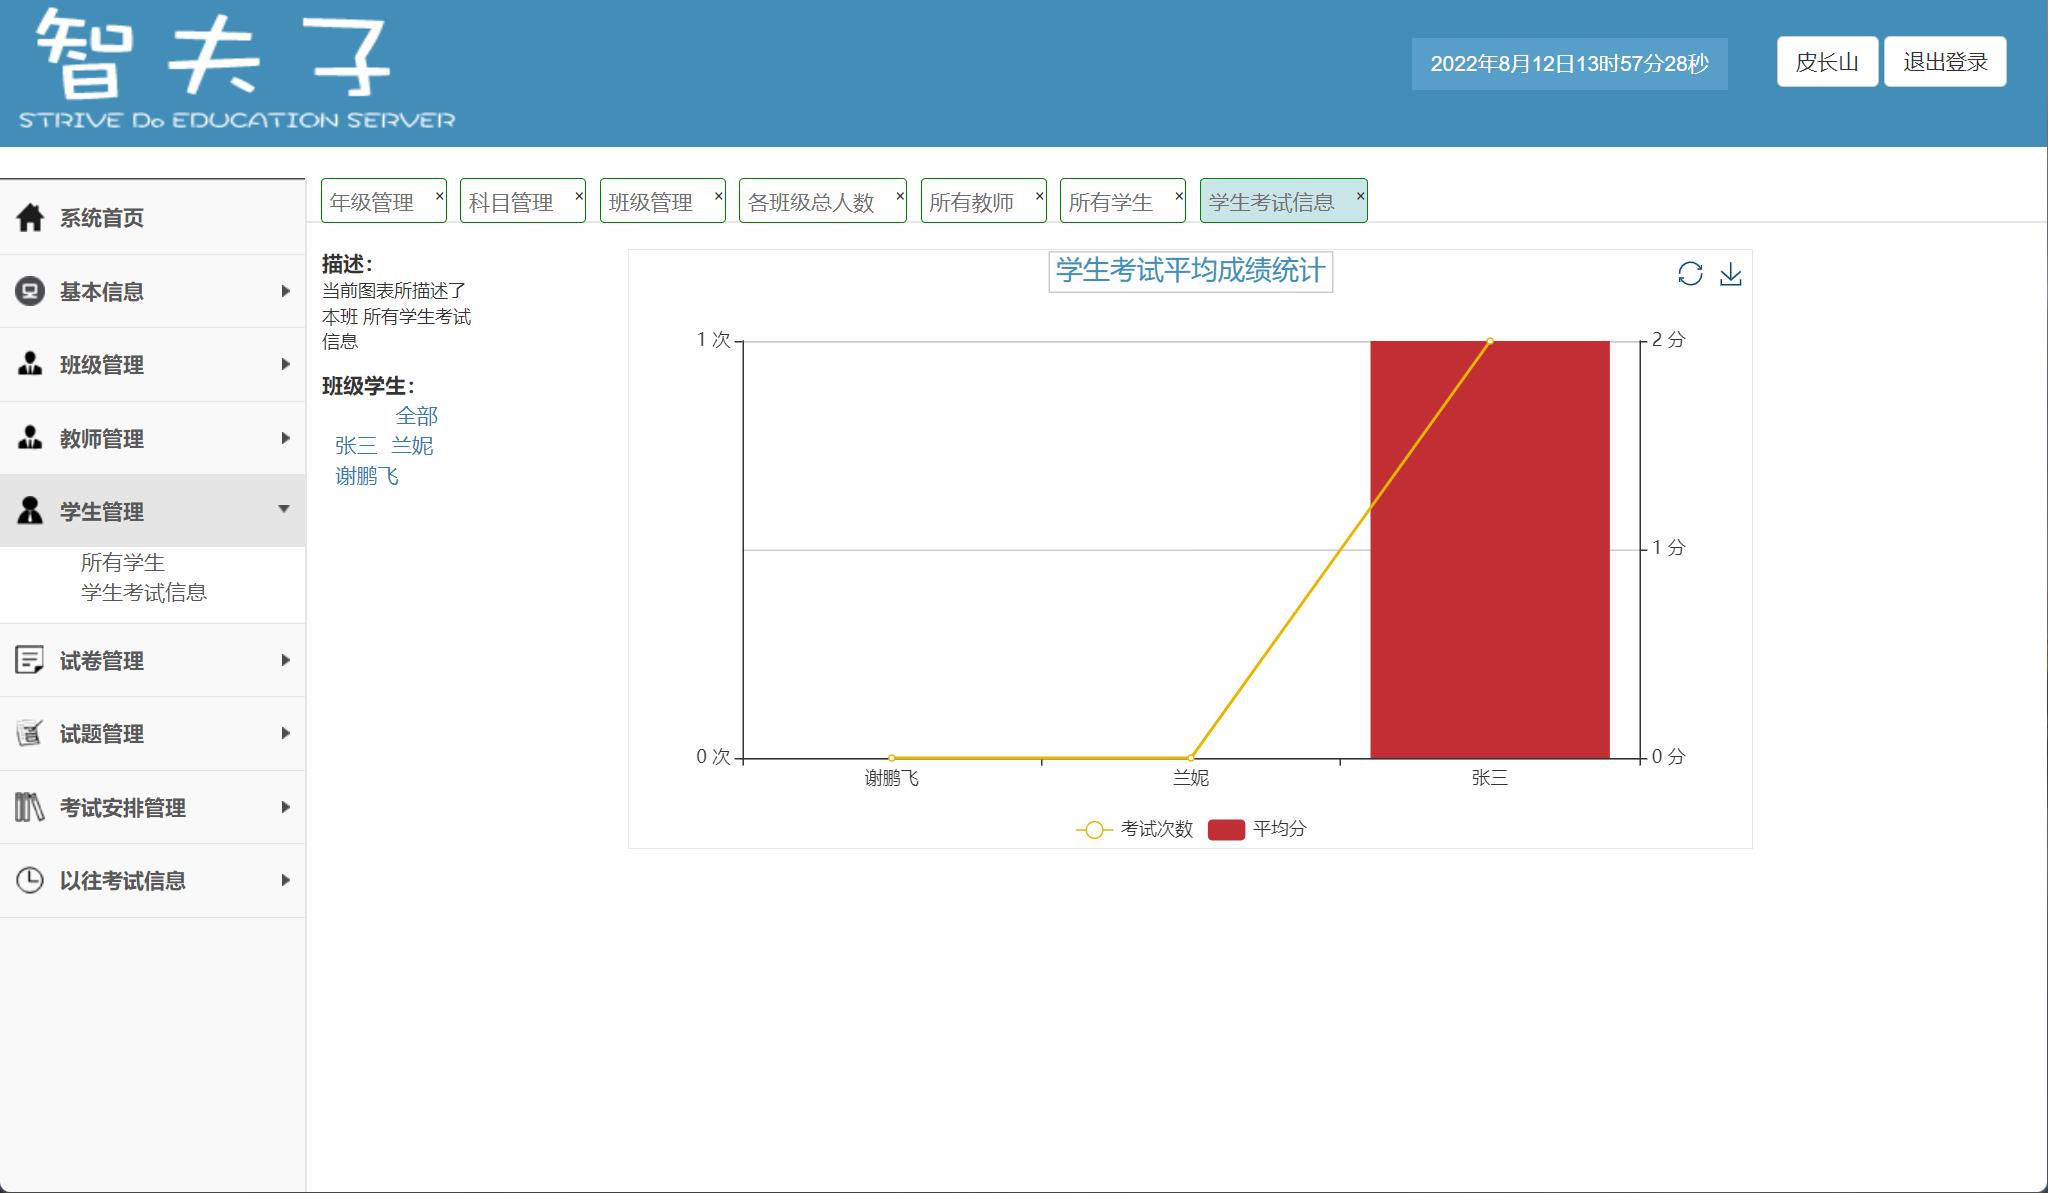Switch to the 所有教师 tab
2048x1193 pixels.
tap(971, 202)
